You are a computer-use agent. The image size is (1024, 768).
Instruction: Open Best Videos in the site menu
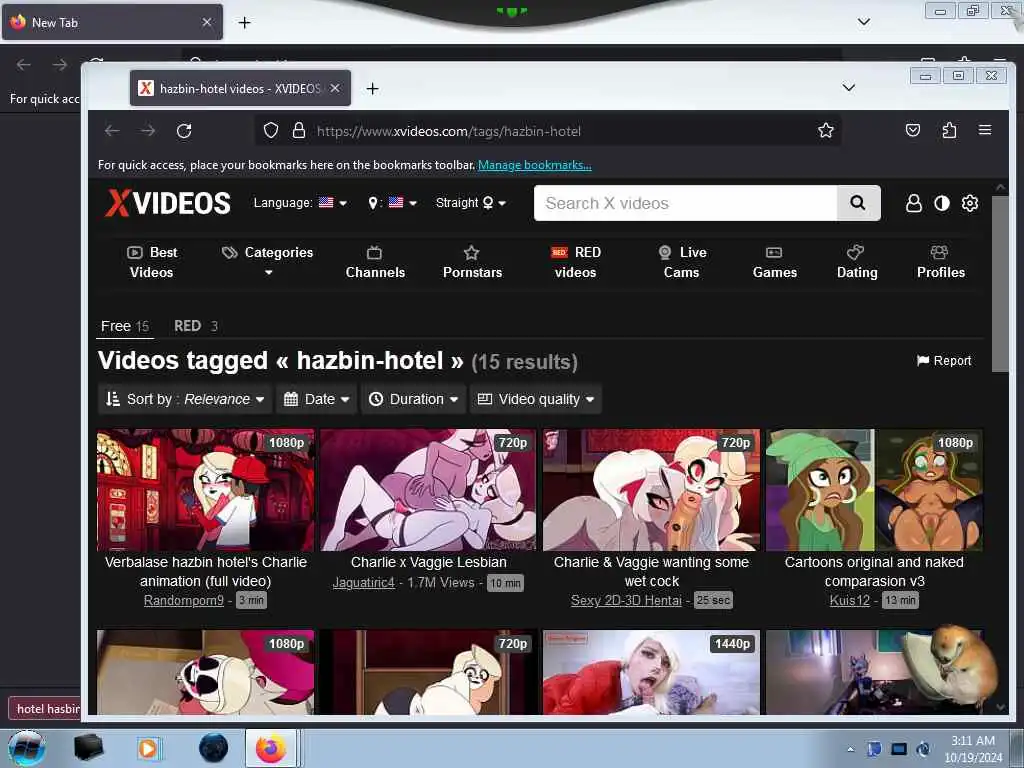(x=152, y=262)
